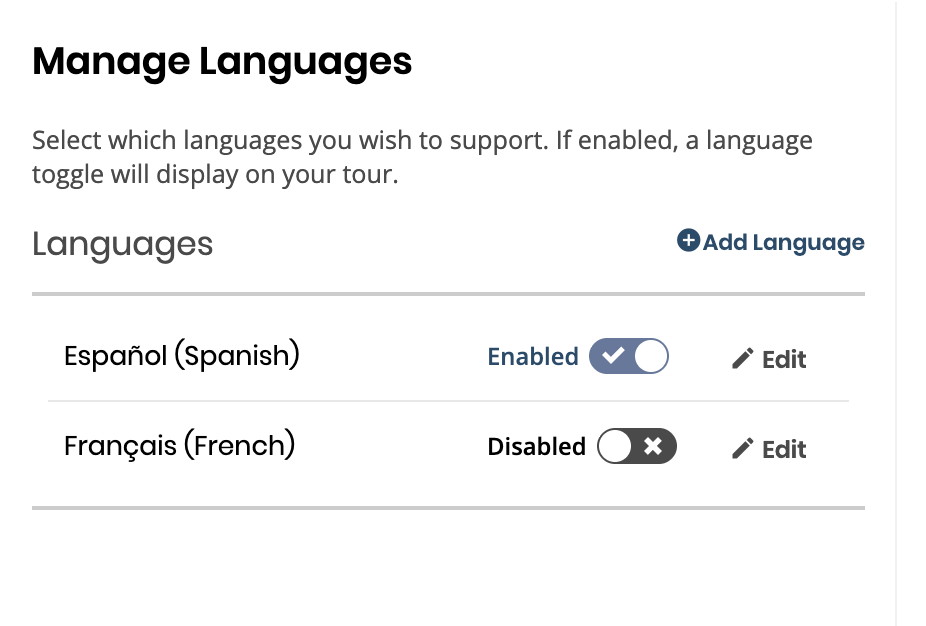Select the Français (French) language name

click(x=179, y=445)
